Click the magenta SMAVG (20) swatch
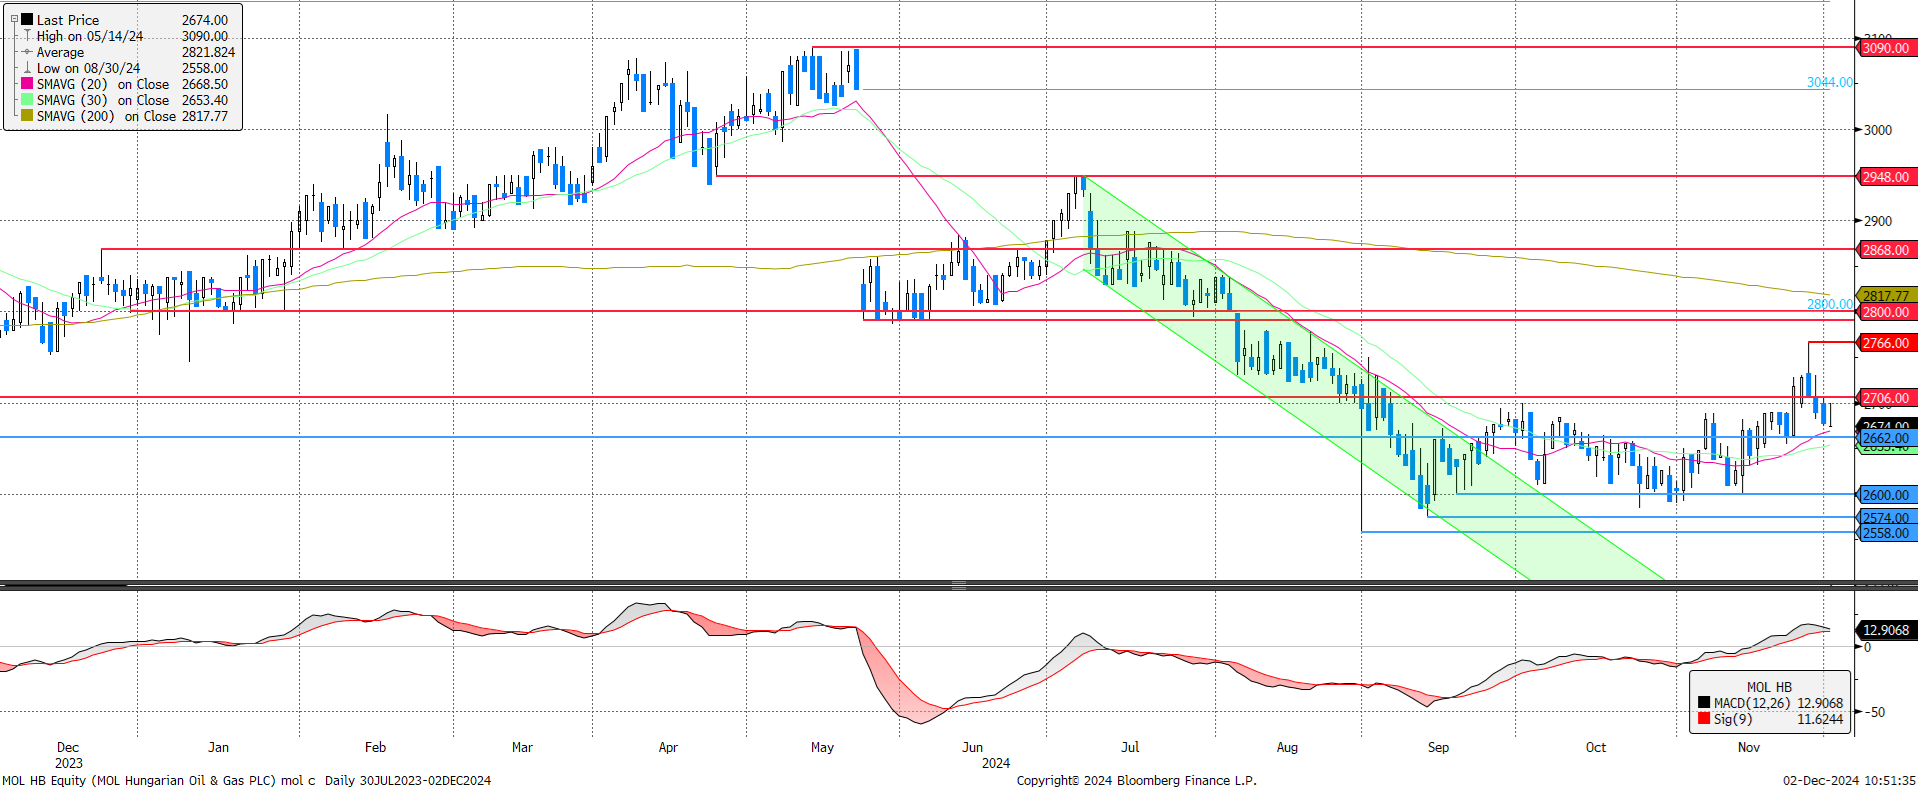The image size is (1918, 789). coord(27,84)
